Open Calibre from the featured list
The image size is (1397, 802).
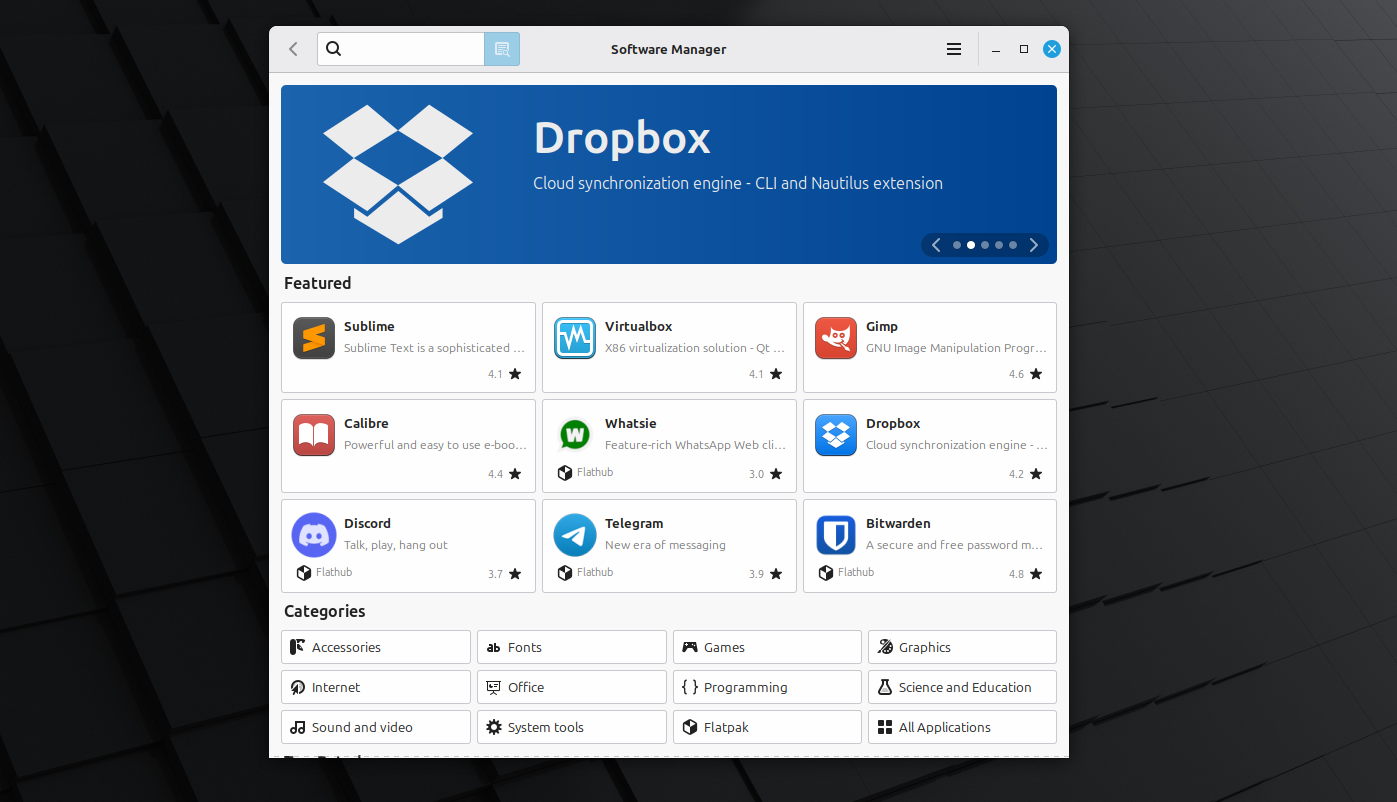[x=408, y=445]
